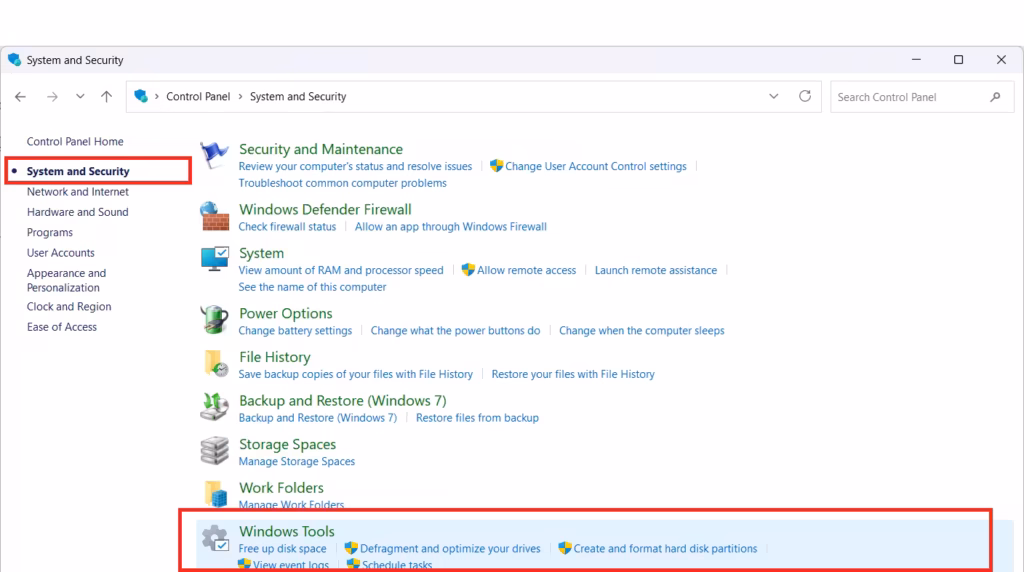Click Launch remote assistance
The width and height of the screenshot is (1024, 572).
[656, 270]
